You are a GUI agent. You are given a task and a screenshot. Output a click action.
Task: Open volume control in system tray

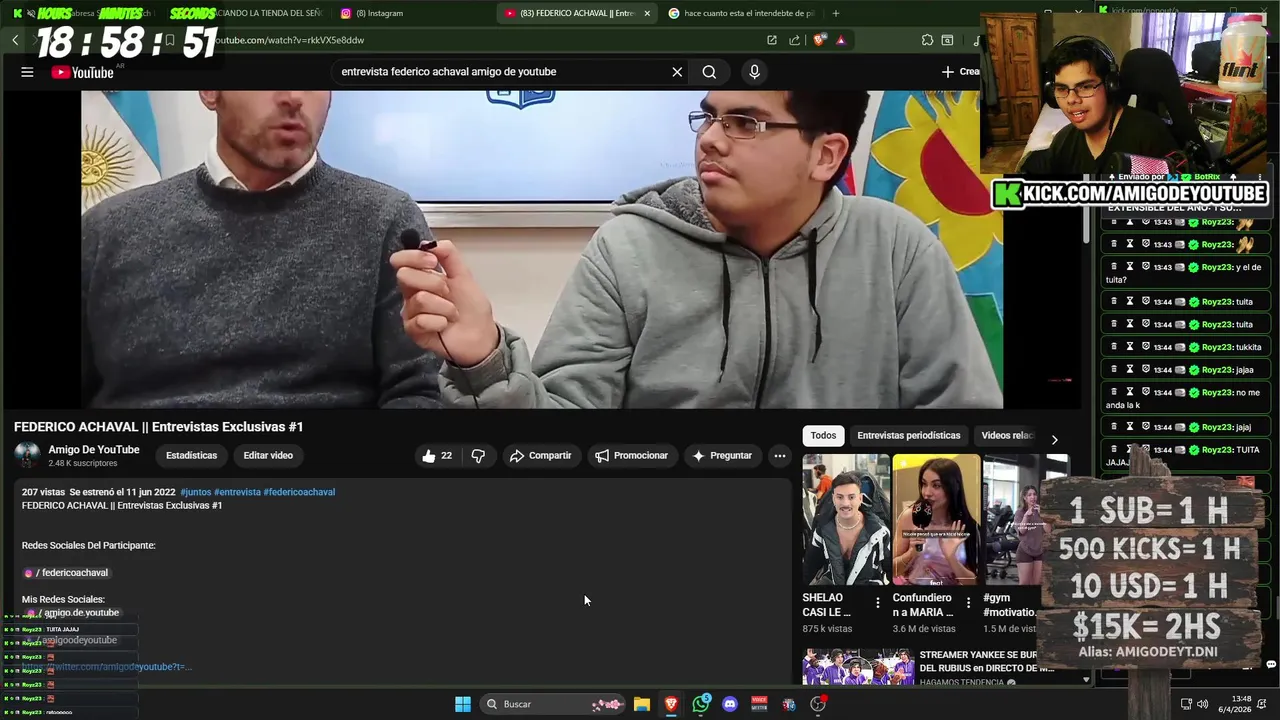[1203, 704]
